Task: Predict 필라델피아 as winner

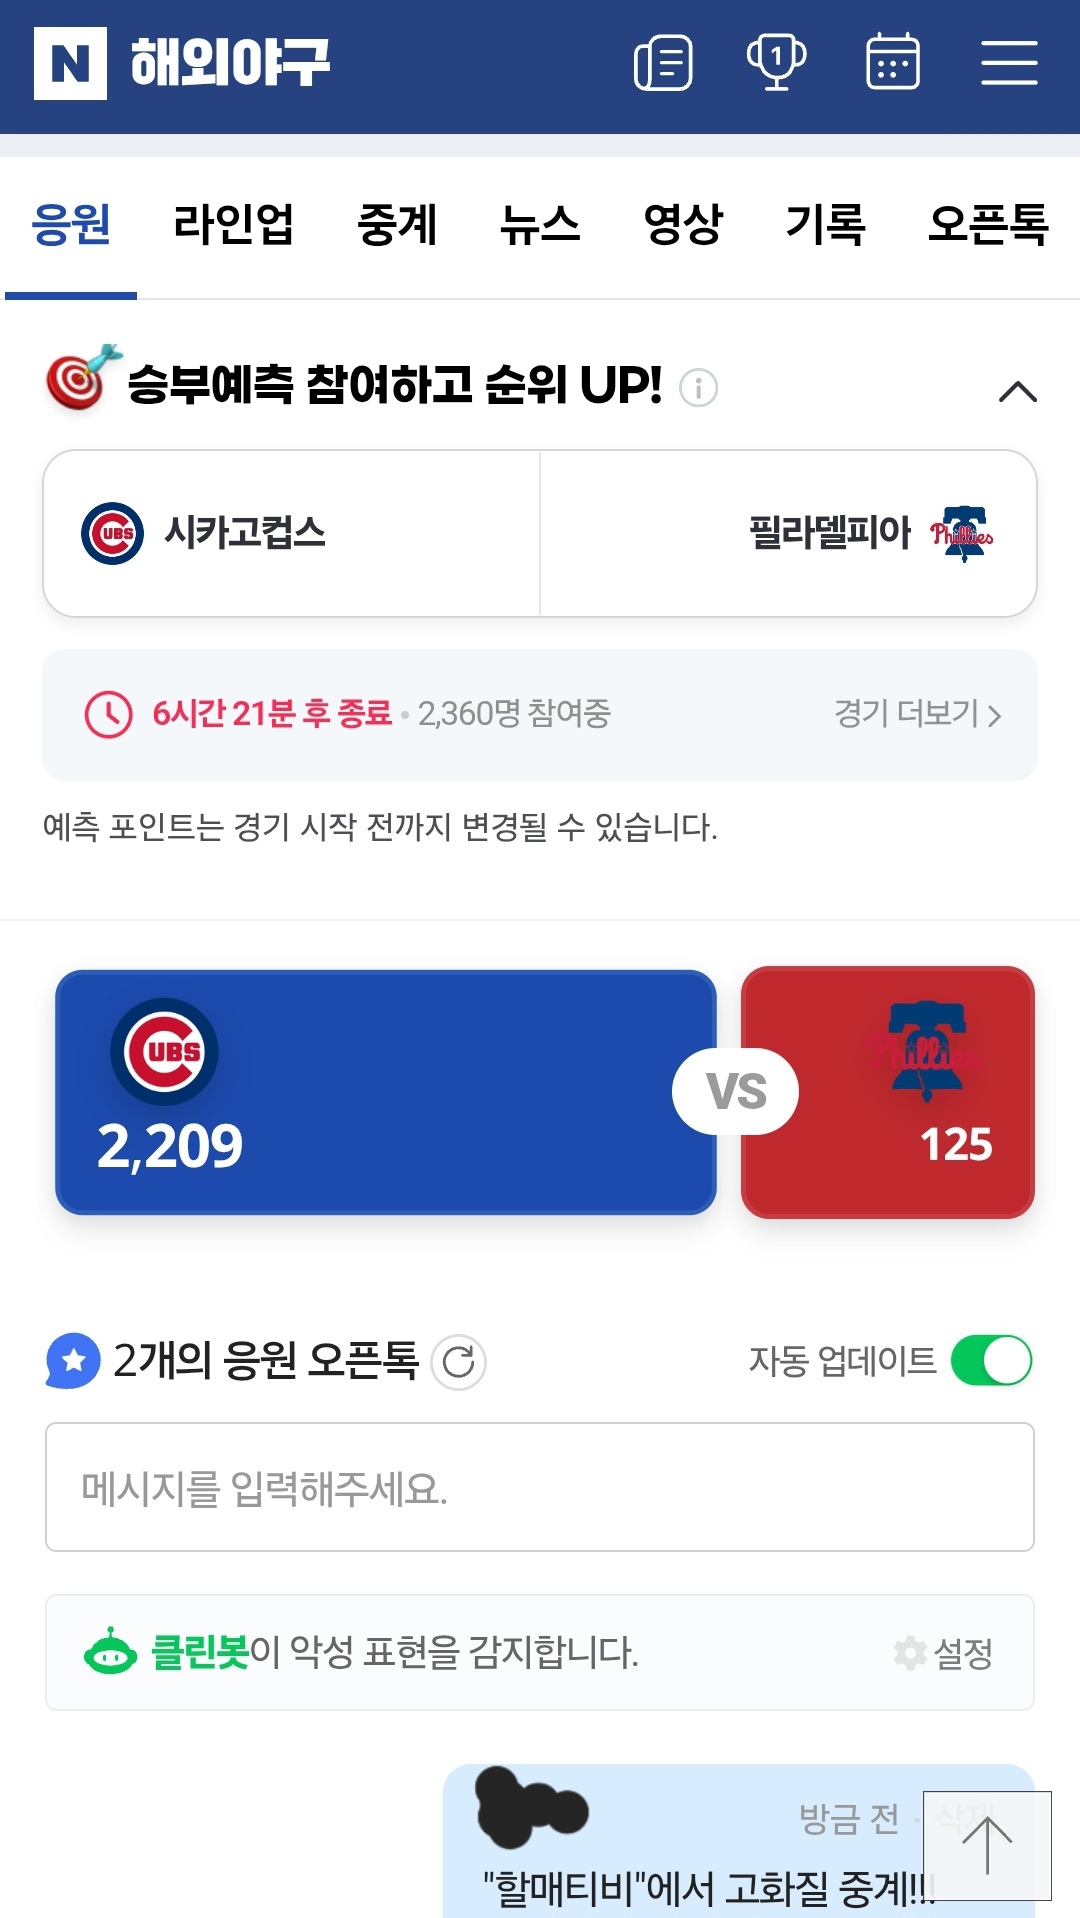Action: pyautogui.click(x=788, y=533)
